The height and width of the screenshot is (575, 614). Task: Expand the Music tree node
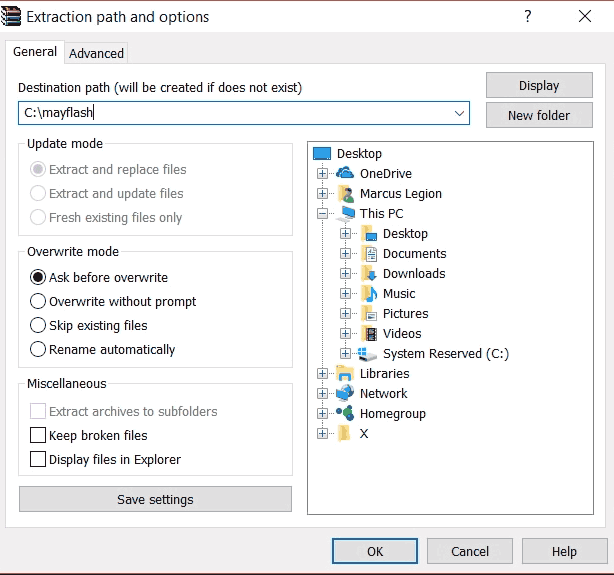pyautogui.click(x=345, y=293)
